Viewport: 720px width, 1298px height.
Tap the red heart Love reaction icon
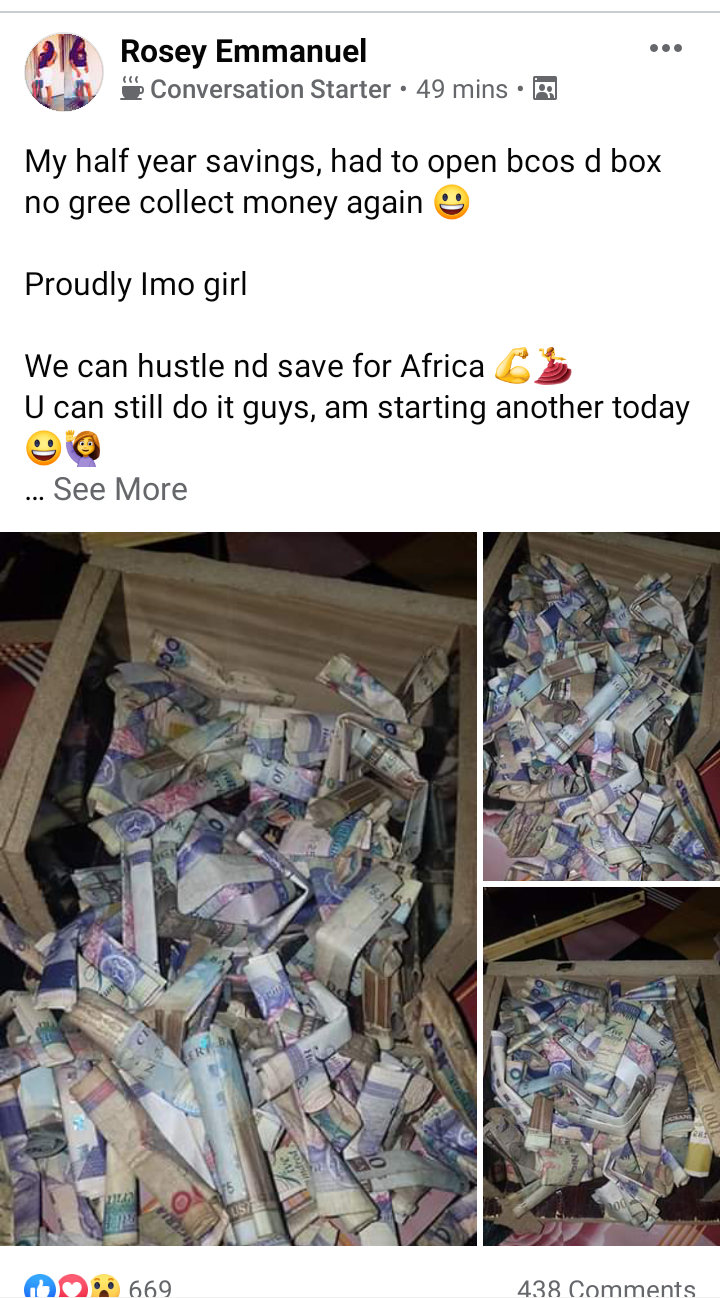(72, 1286)
